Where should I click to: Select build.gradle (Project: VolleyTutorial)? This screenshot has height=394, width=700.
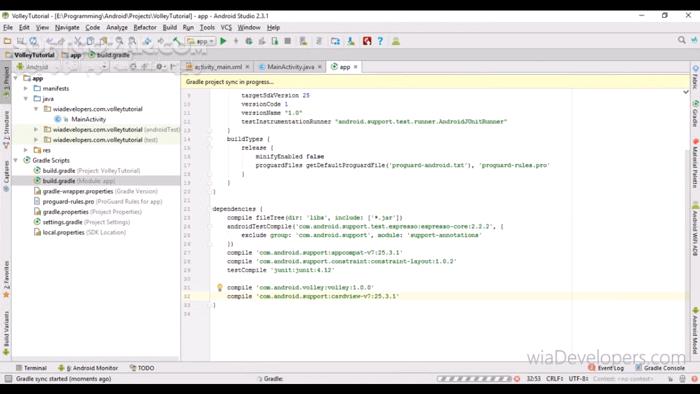[x=91, y=170]
